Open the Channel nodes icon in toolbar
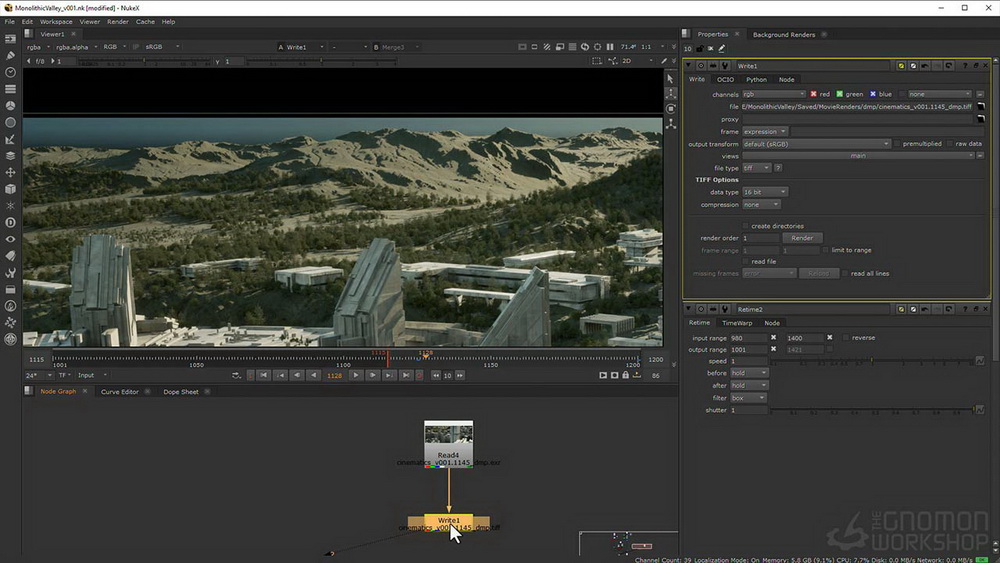Image resolution: width=1000 pixels, height=563 pixels. pos(10,89)
